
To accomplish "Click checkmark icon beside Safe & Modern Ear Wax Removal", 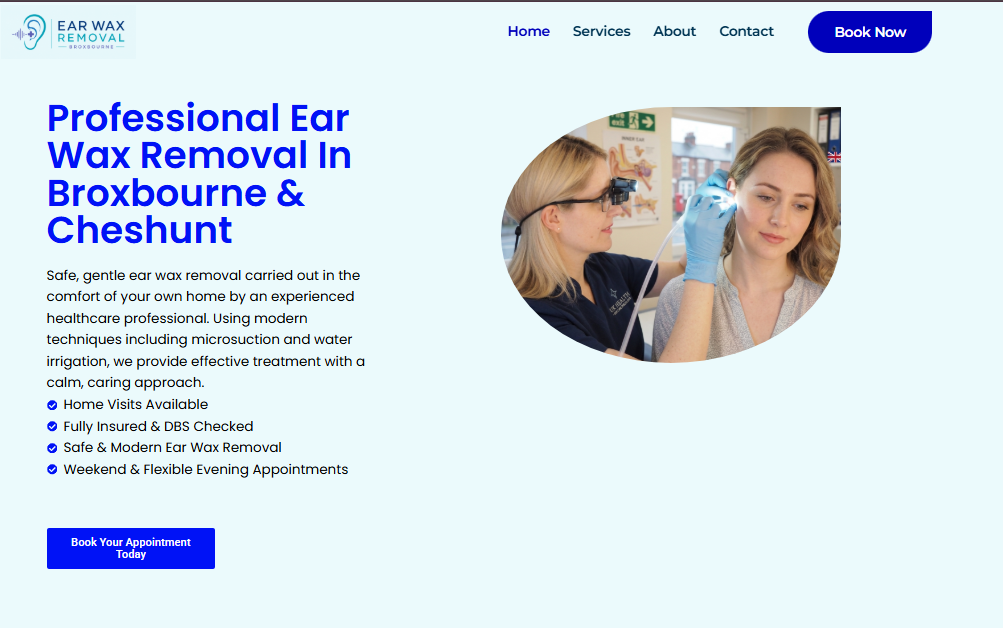I will [52, 448].
